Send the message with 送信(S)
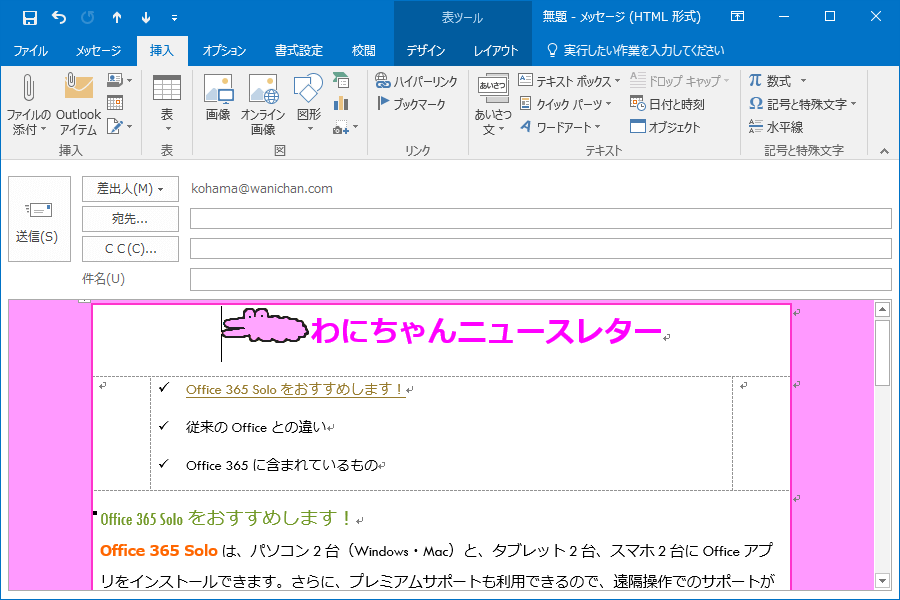The height and width of the screenshot is (600, 900). pyautogui.click(x=39, y=219)
